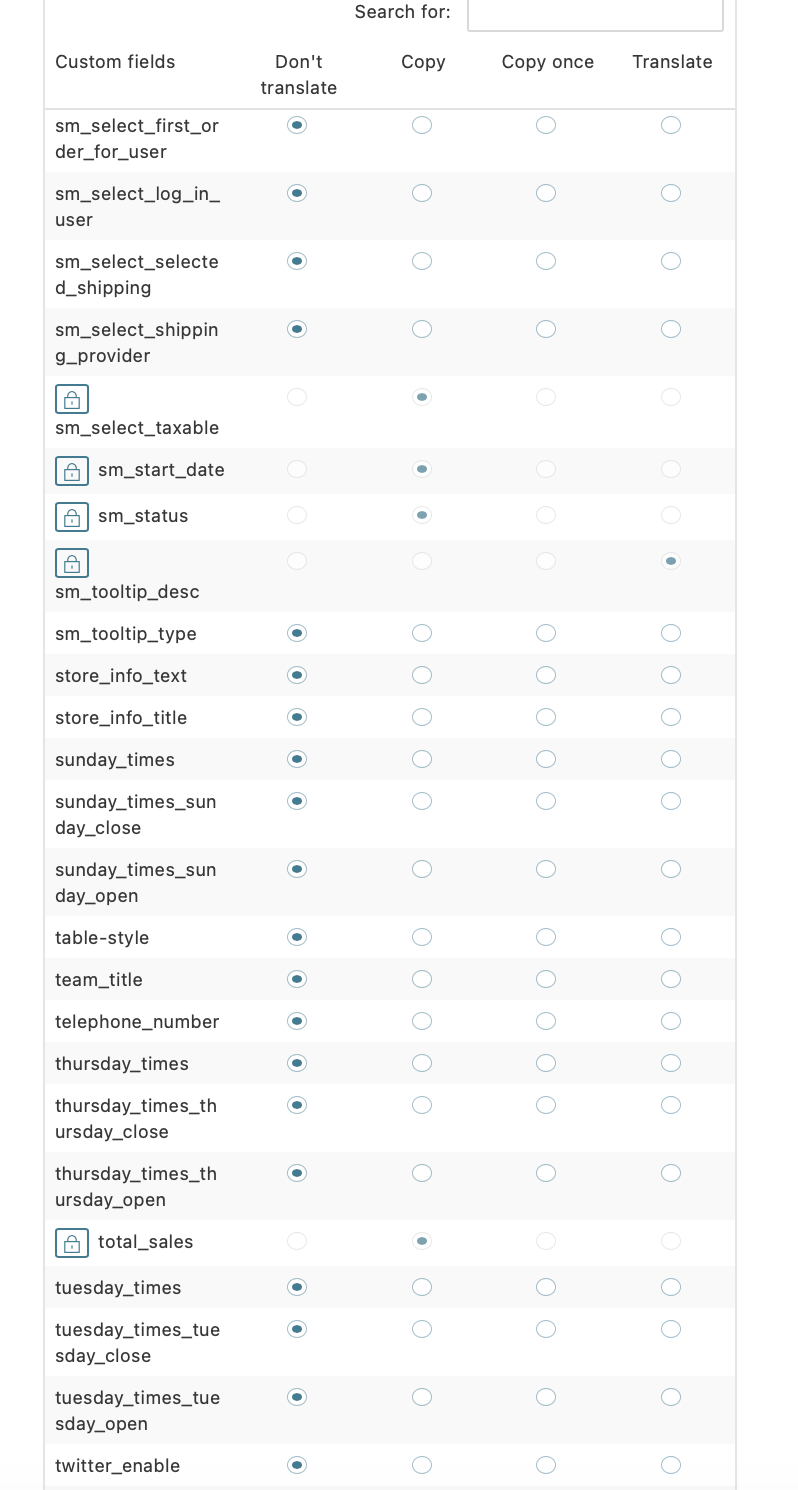Set store_info_title to Copy
The width and height of the screenshot is (798, 1490).
click(422, 717)
